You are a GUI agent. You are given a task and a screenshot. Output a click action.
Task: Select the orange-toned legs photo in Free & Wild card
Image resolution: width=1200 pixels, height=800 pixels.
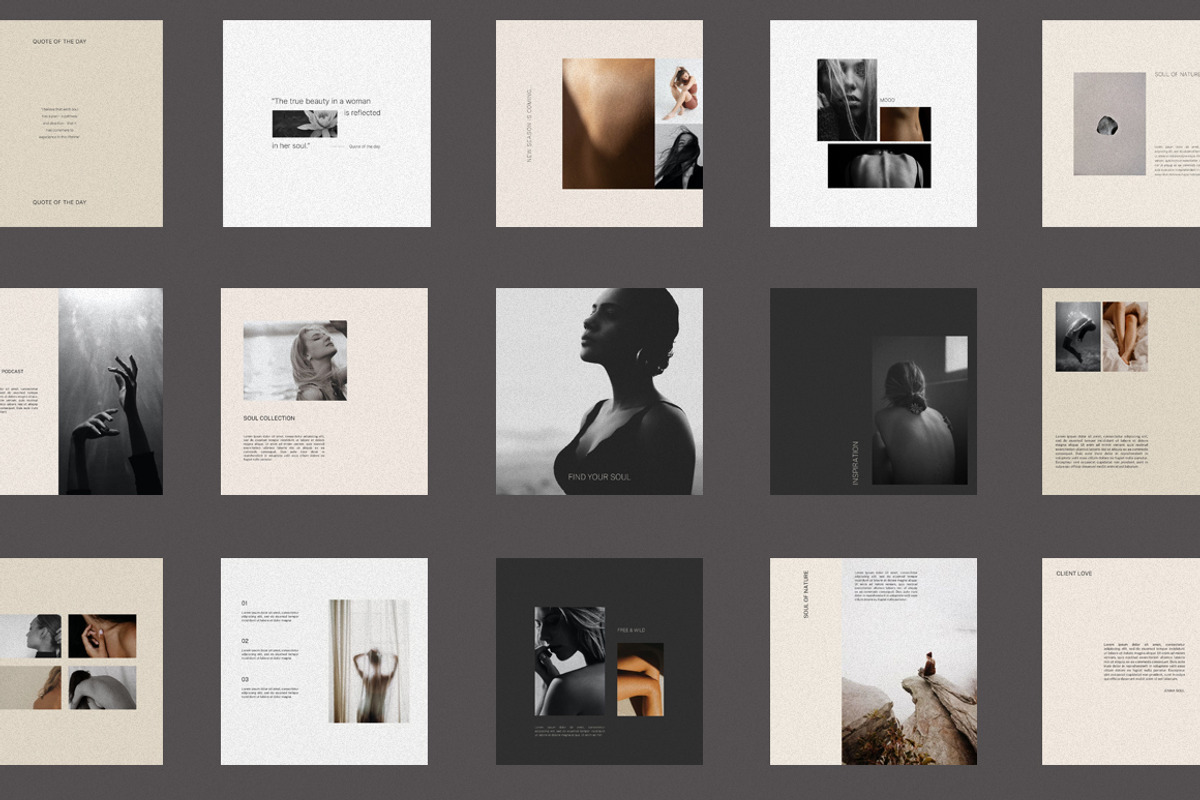coord(640,679)
